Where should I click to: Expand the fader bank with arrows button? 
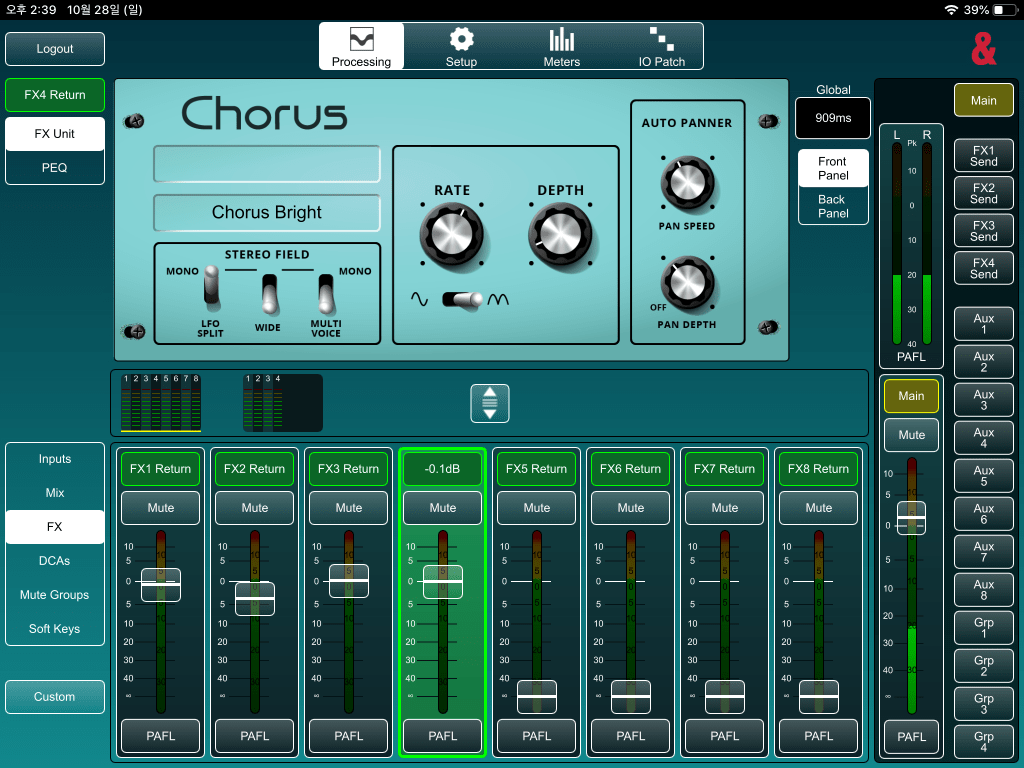[489, 402]
